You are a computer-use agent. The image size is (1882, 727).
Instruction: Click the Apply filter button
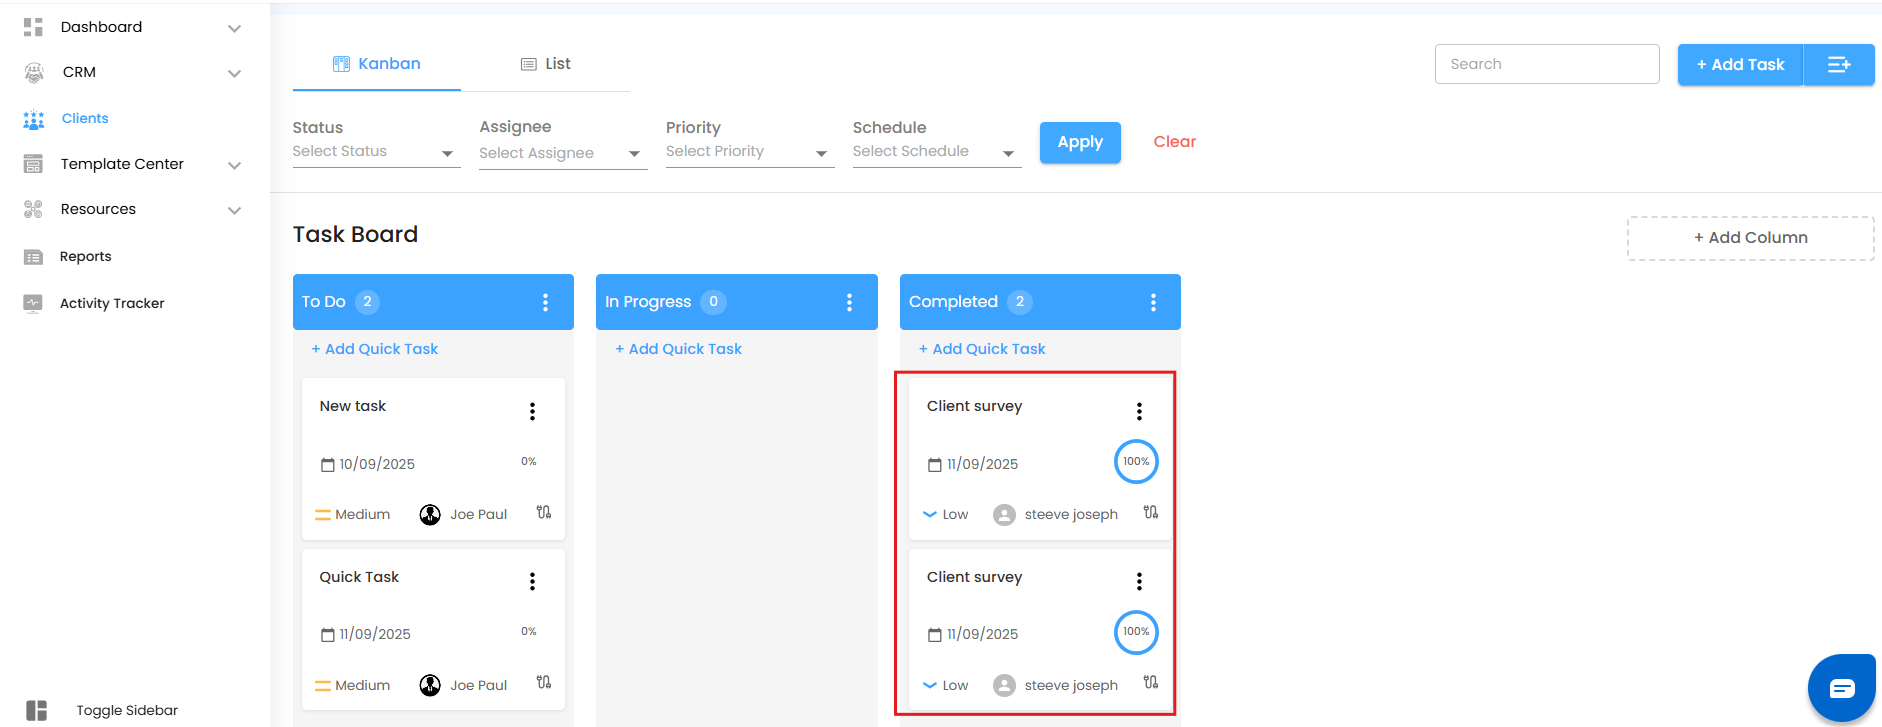1080,142
